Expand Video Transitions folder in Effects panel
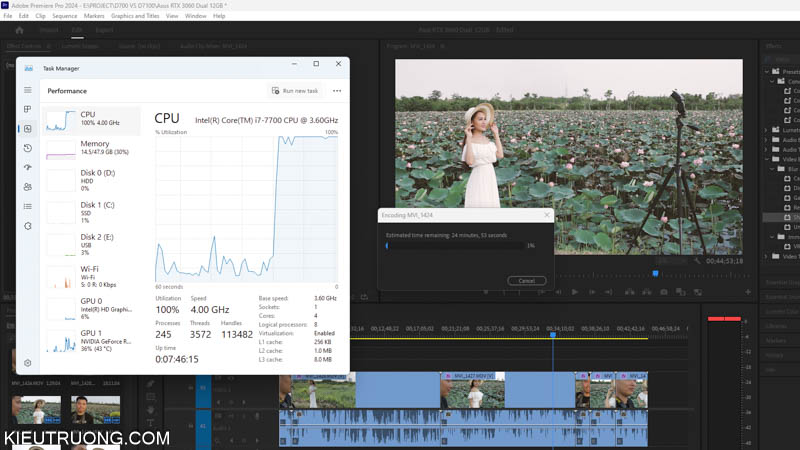The image size is (800, 450). pyautogui.click(x=767, y=256)
